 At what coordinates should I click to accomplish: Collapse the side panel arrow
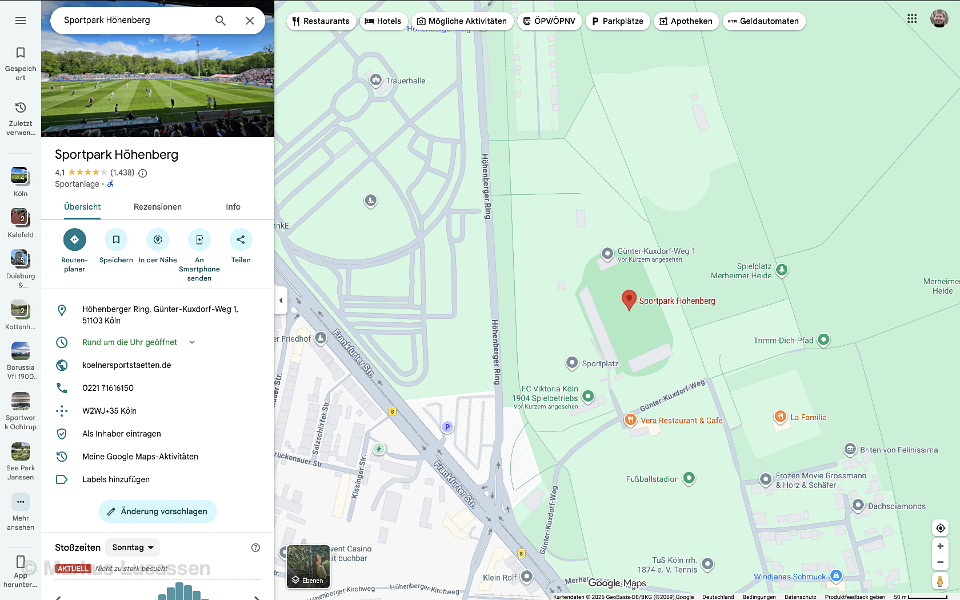[x=280, y=300]
